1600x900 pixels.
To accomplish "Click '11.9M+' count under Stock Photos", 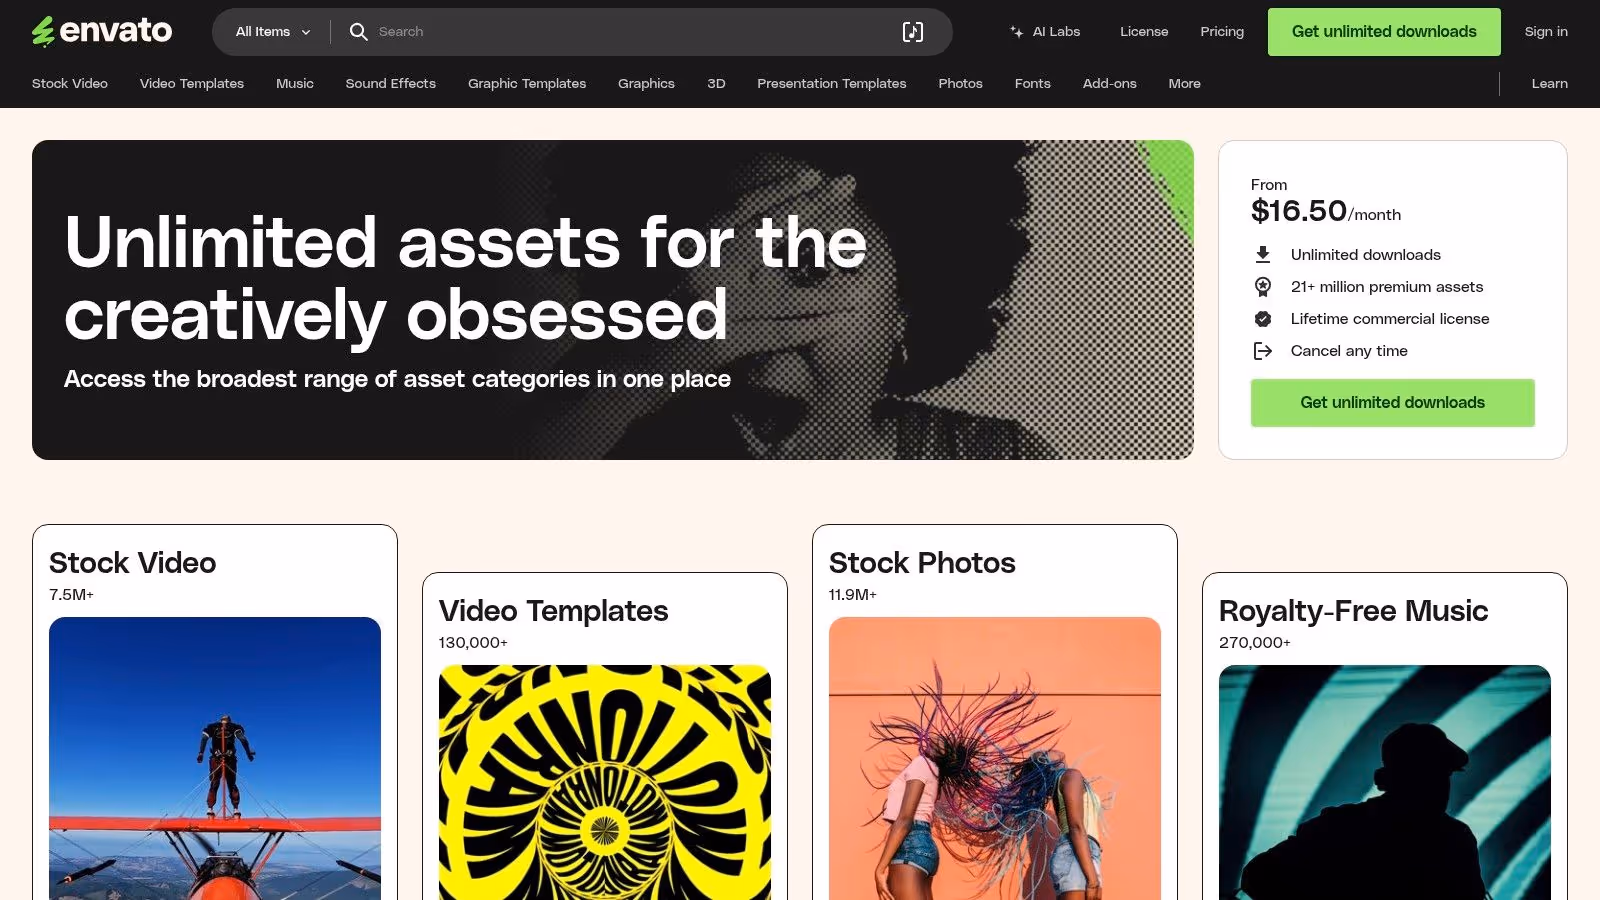I will click(x=852, y=595).
